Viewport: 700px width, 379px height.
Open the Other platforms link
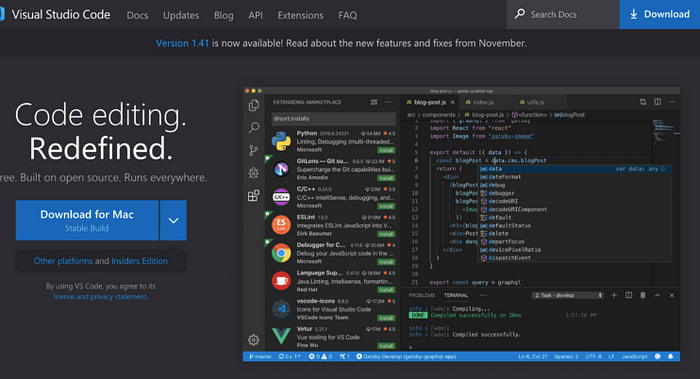click(63, 261)
